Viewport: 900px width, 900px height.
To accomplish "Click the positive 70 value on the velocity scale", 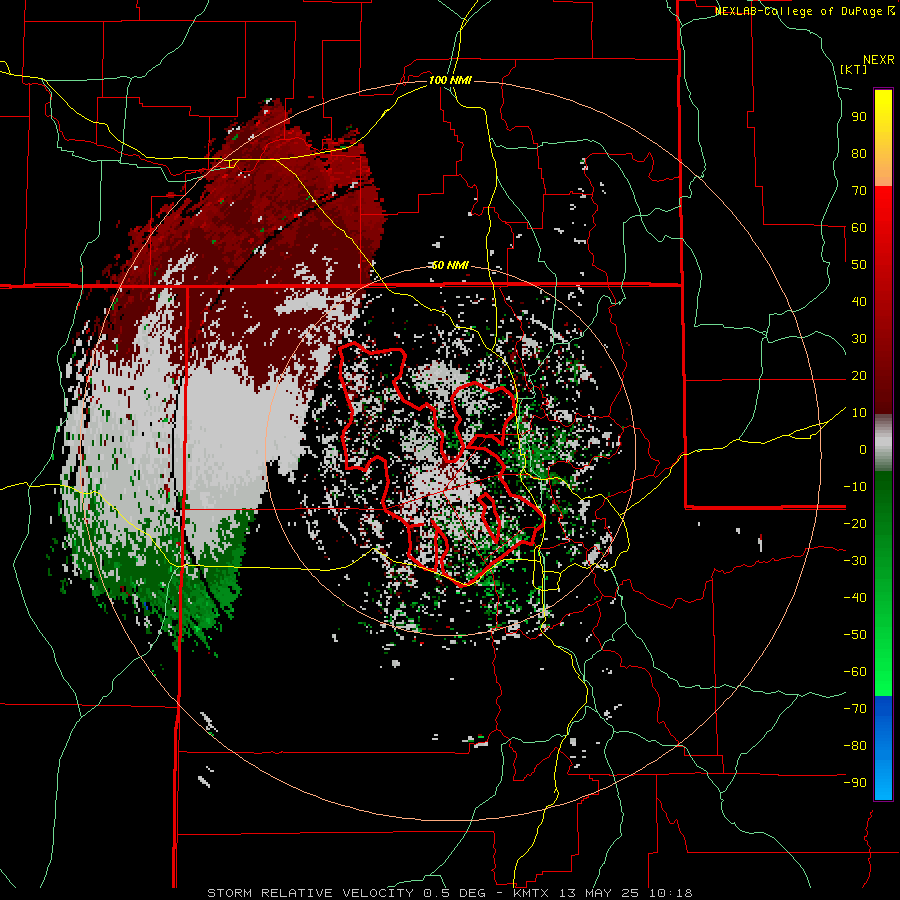I will click(859, 190).
